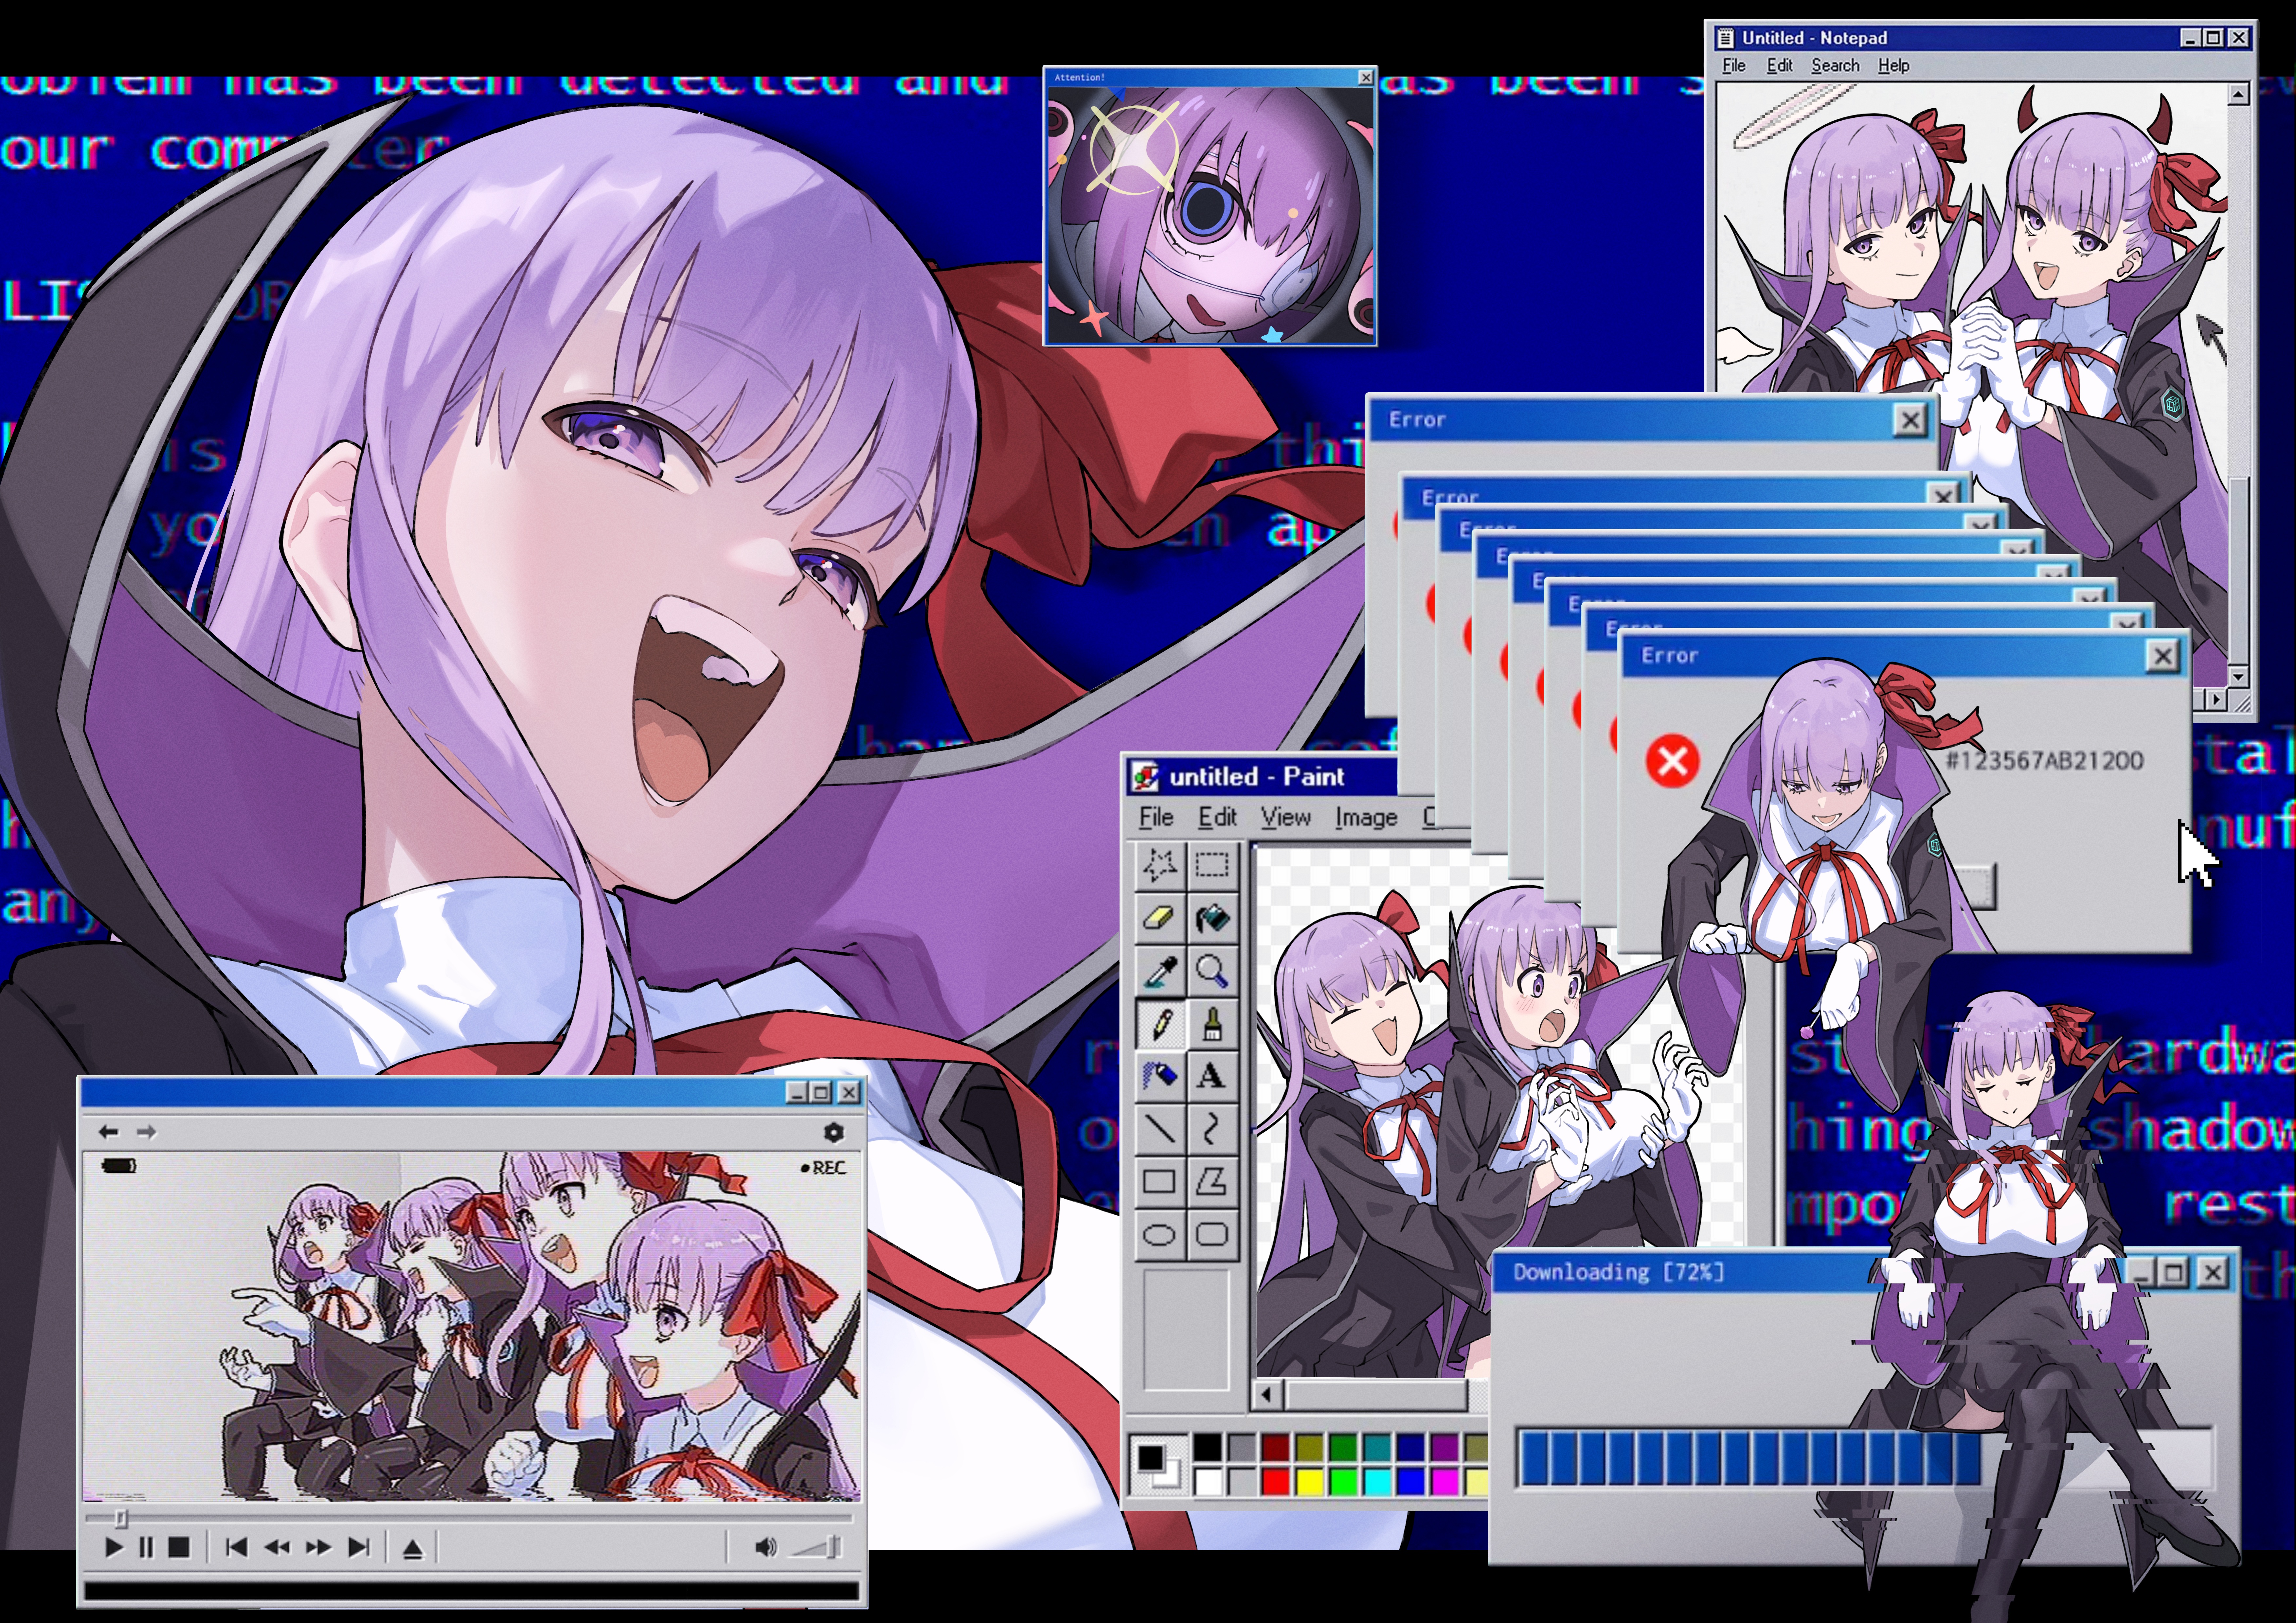Select the Fill With Color bucket tool
Image resolution: width=2296 pixels, height=1623 pixels.
[1212, 918]
